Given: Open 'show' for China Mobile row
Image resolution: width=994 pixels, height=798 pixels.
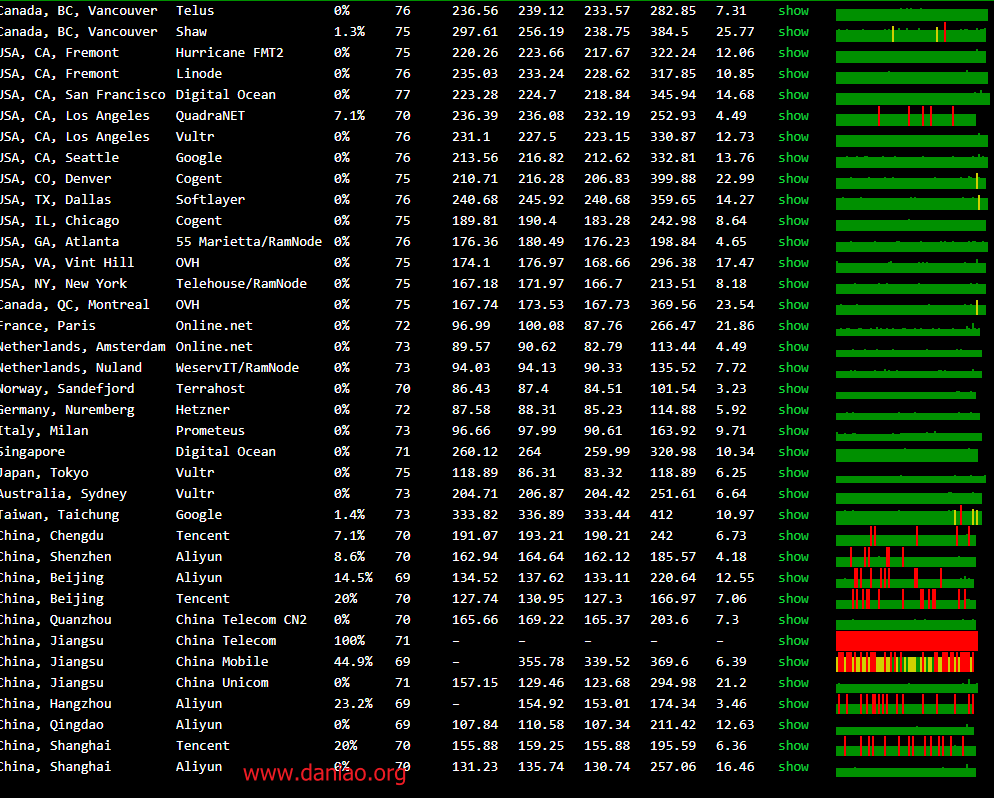Looking at the screenshot, I should click(793, 661).
